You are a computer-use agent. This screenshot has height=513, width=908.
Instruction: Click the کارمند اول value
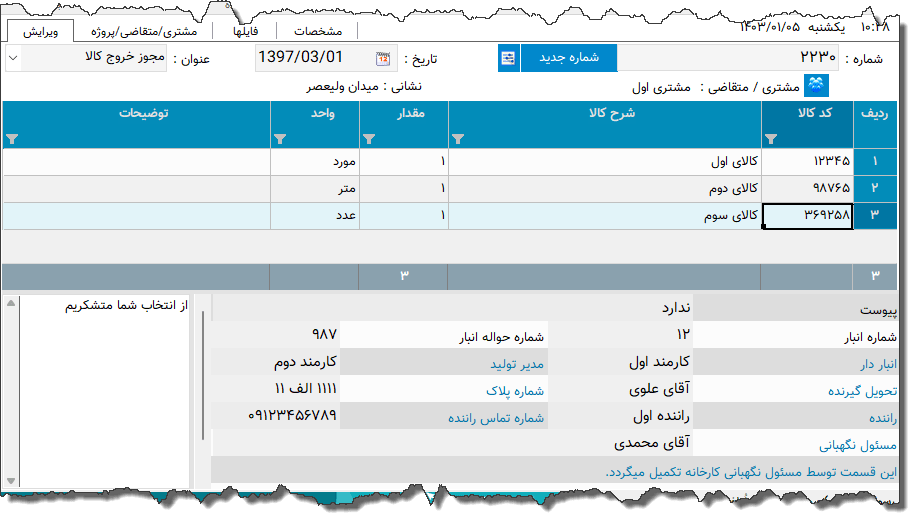[x=660, y=362]
